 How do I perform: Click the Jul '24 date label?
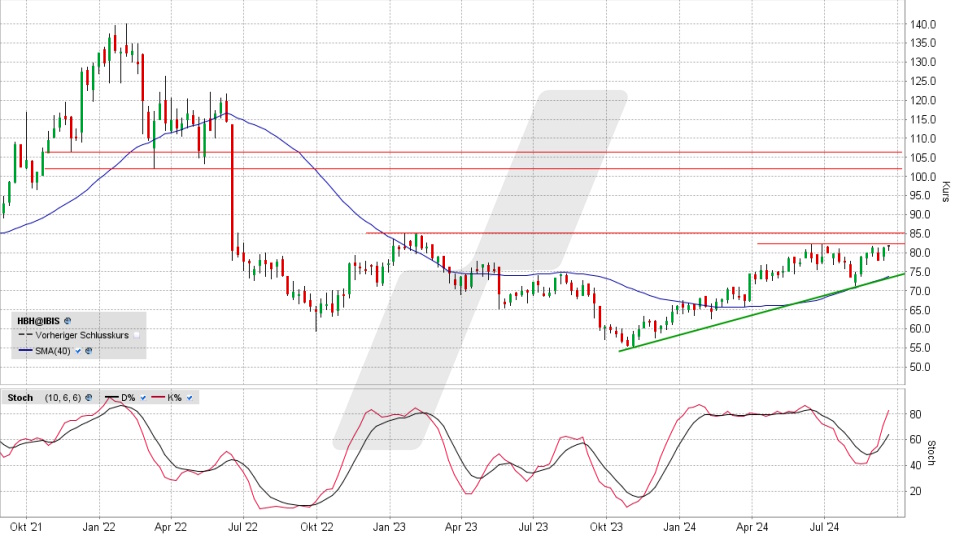[824, 527]
